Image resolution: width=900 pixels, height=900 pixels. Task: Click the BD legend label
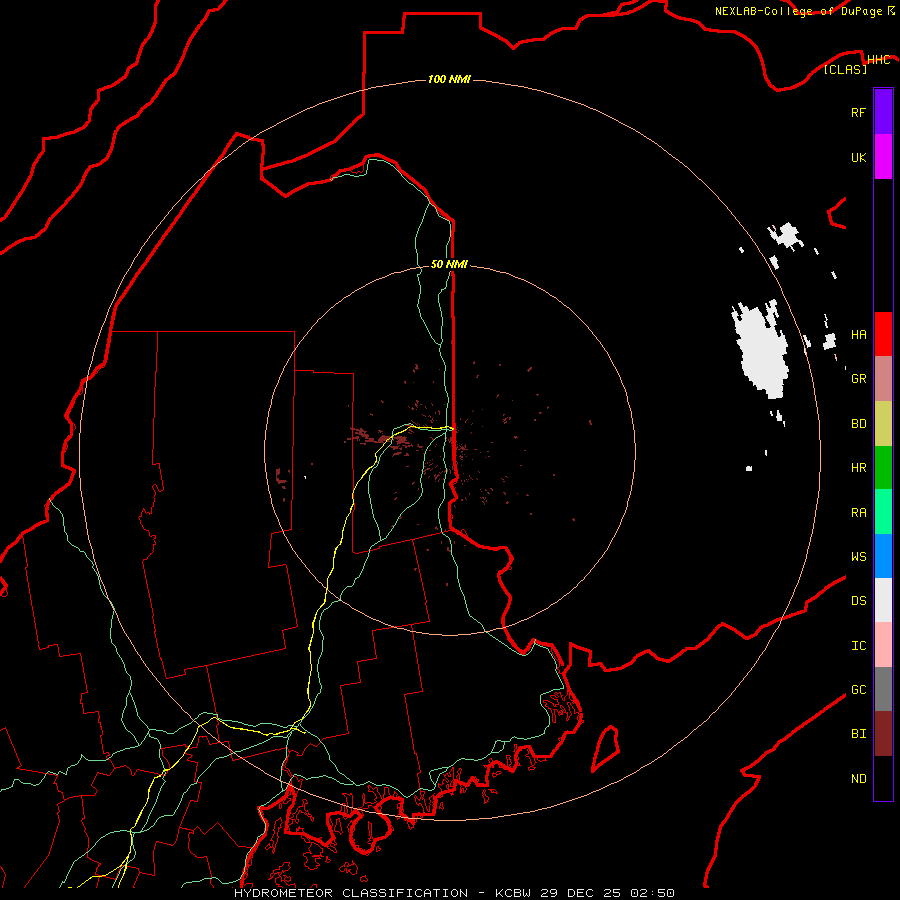[x=858, y=424]
